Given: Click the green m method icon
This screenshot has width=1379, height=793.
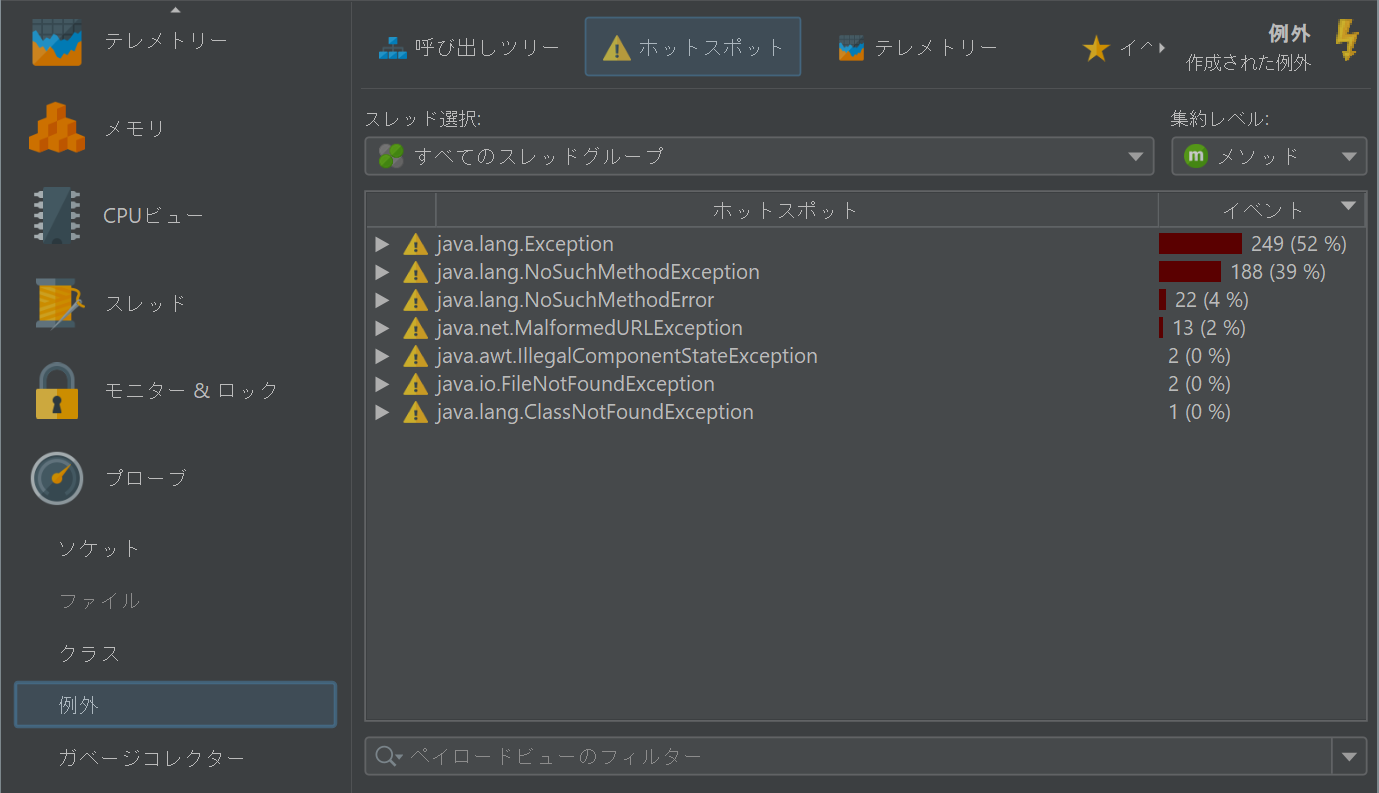Looking at the screenshot, I should [x=1195, y=156].
